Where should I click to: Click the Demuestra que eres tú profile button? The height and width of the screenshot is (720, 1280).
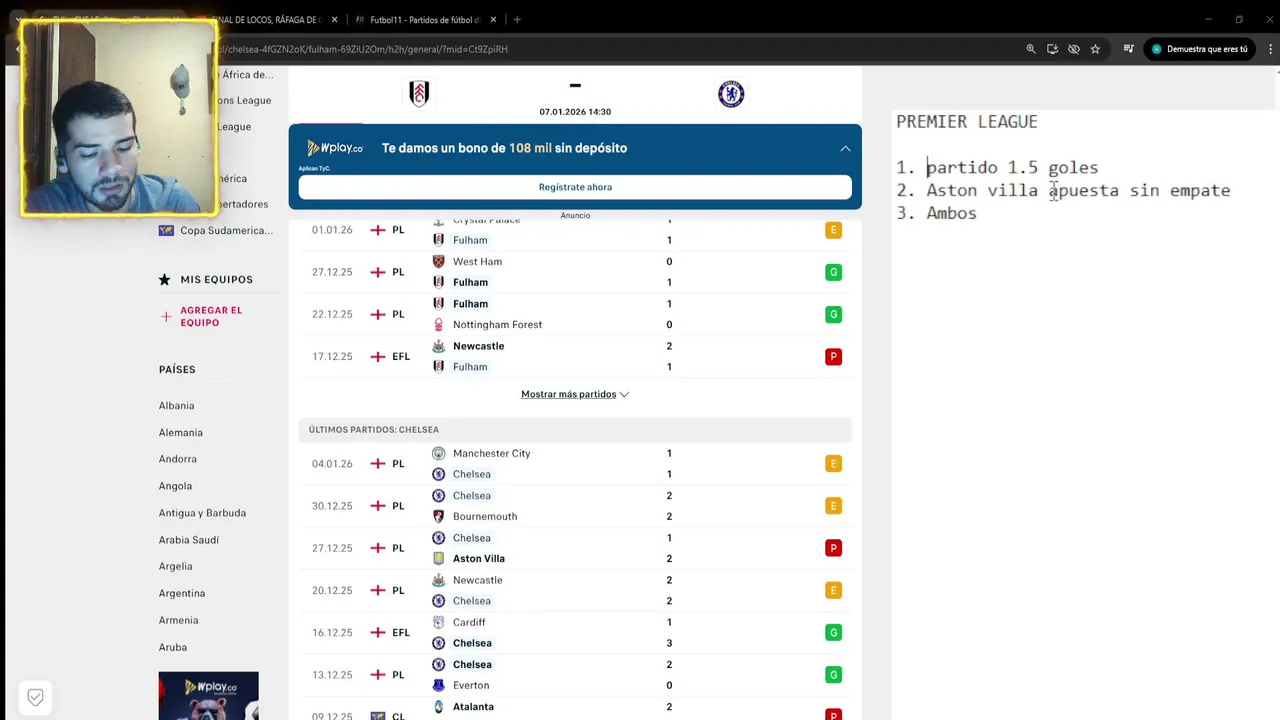1198,49
